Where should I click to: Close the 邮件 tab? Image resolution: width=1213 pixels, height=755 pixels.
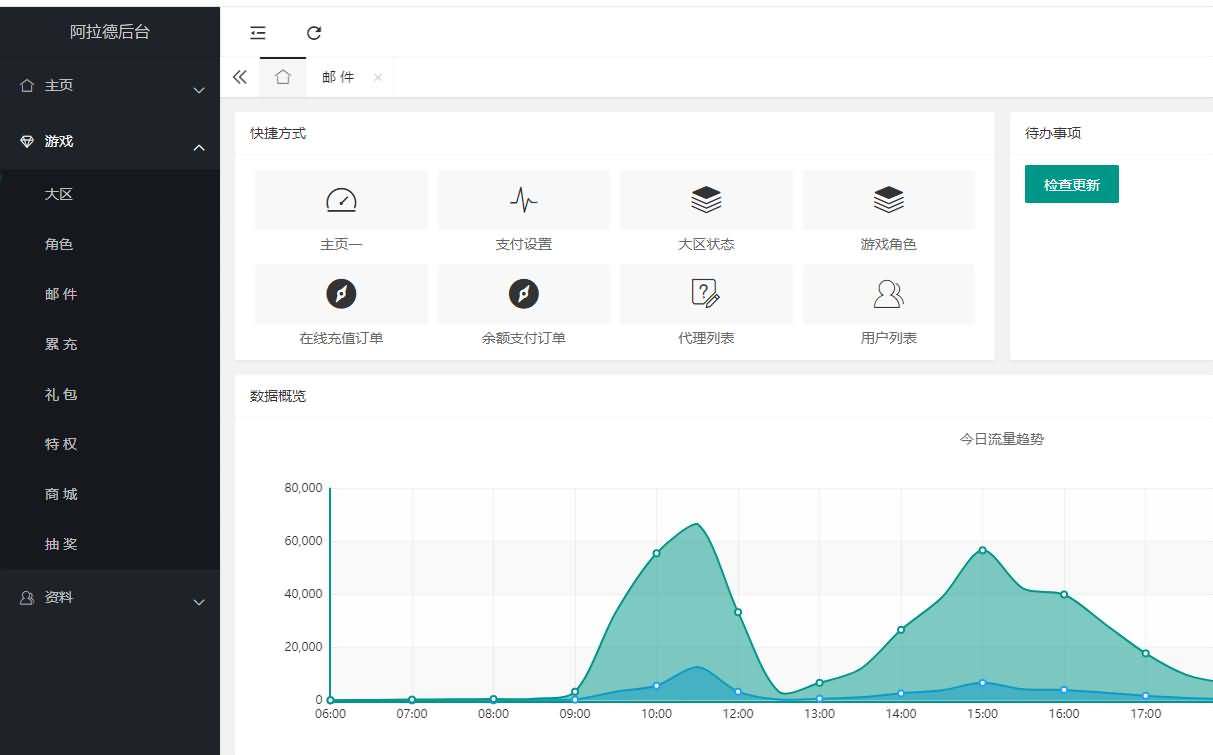pyautogui.click(x=377, y=78)
